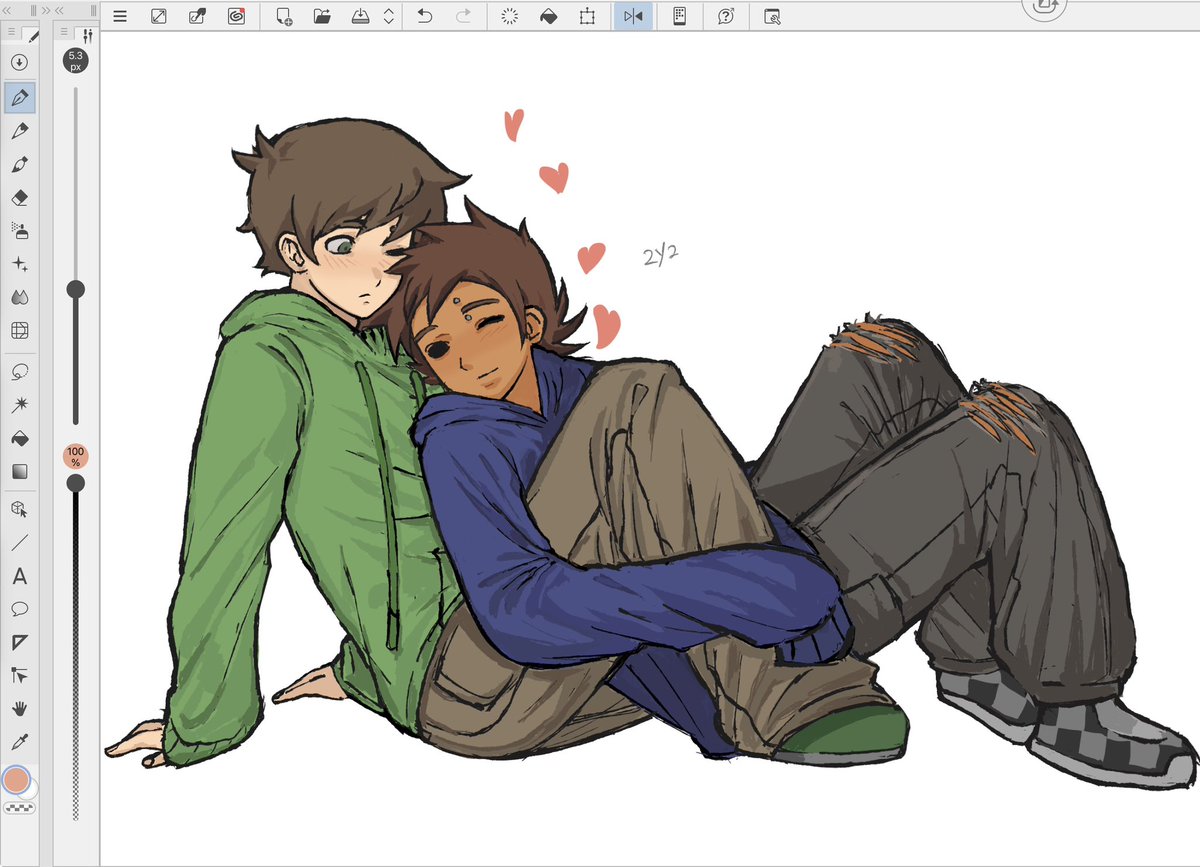The image size is (1200, 867).
Task: Open the help question mark icon
Action: (x=726, y=16)
